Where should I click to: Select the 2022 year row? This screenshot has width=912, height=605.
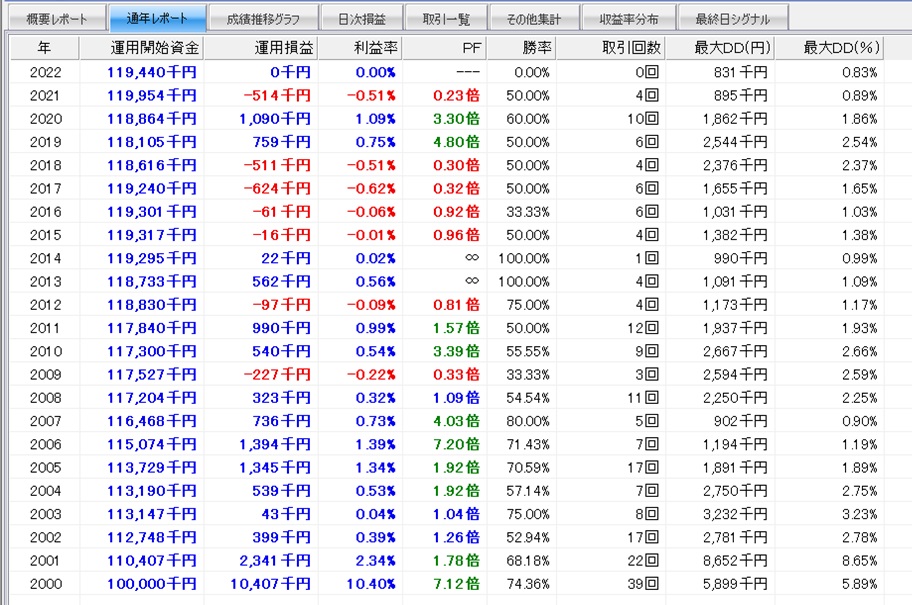pos(45,72)
